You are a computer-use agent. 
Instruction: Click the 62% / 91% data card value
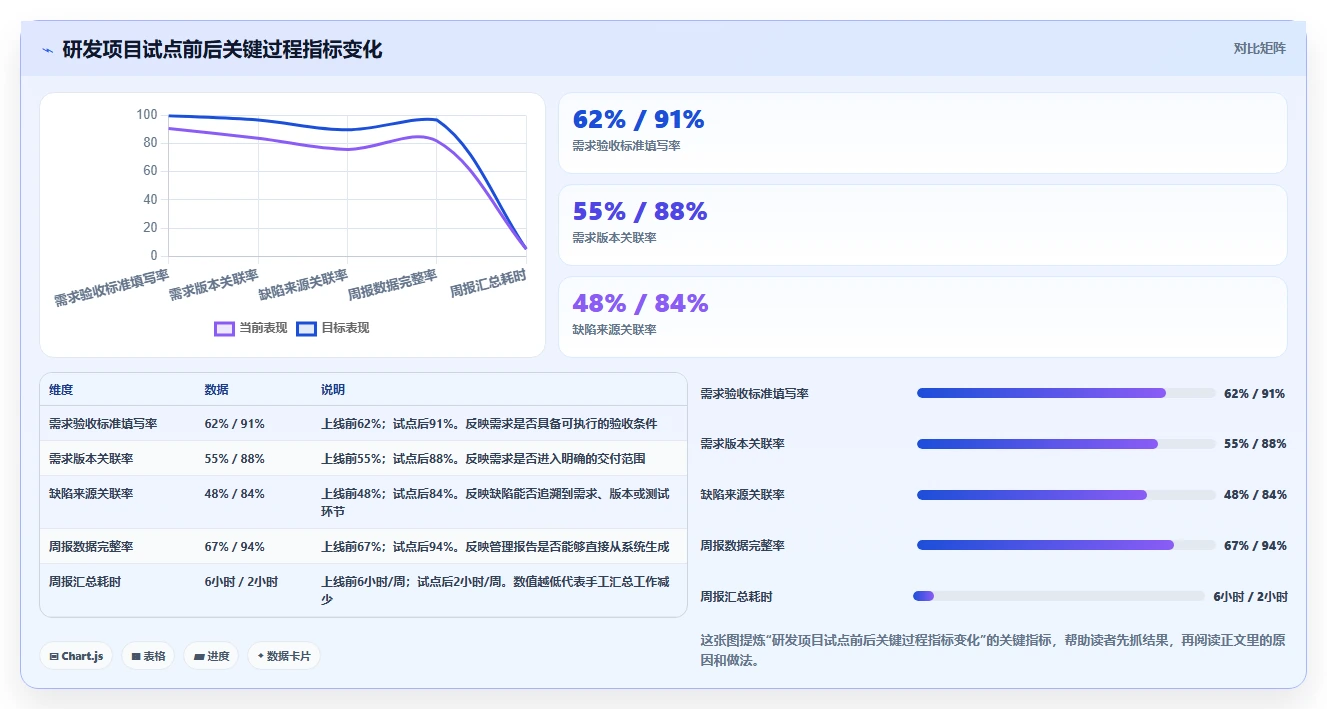[638, 119]
